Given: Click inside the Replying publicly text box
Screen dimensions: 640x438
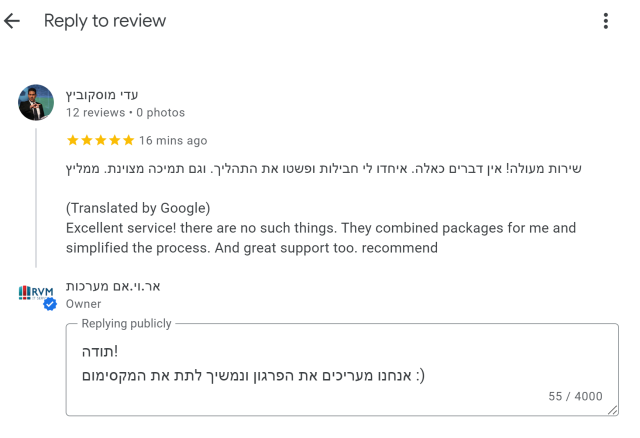Looking at the screenshot, I should coord(342,370).
